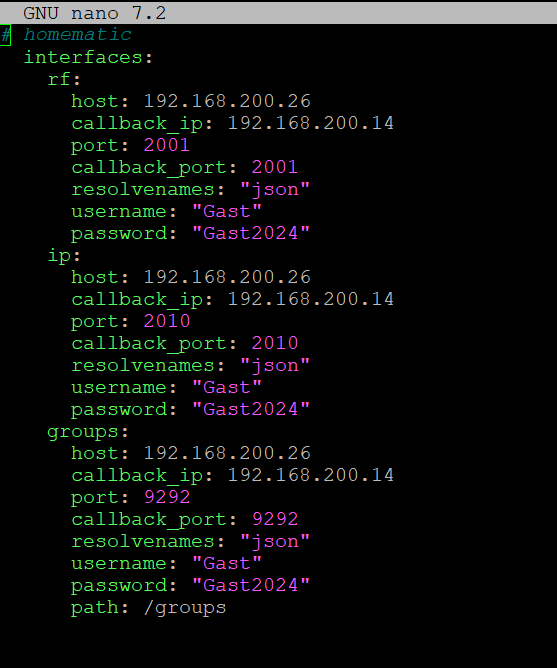Click the groups callback_port value 9292
Screen dimensions: 557x668
pyautogui.click(x=275, y=519)
